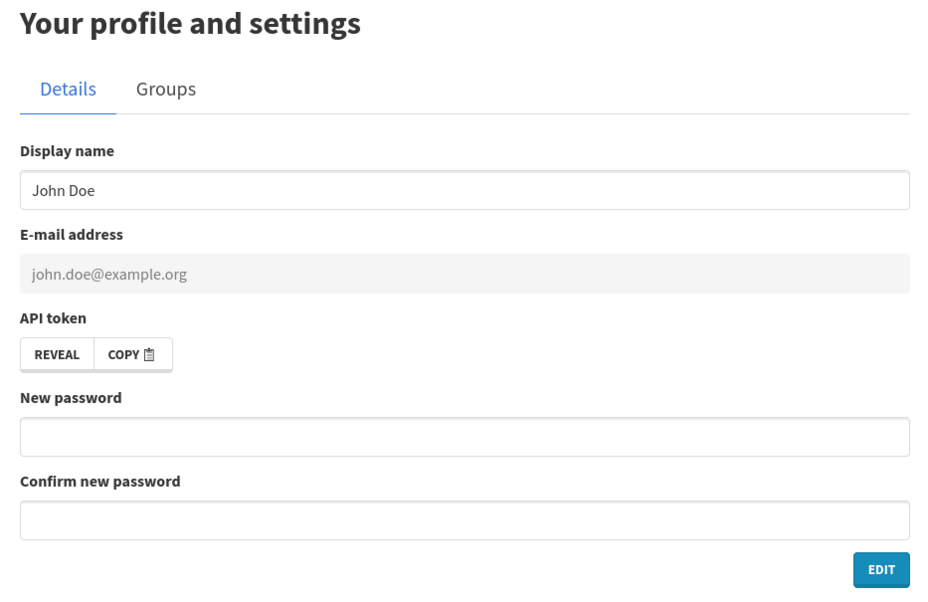This screenshot has width=928, height=602.
Task: Copy the API token via COPY label
Action: tap(124, 355)
